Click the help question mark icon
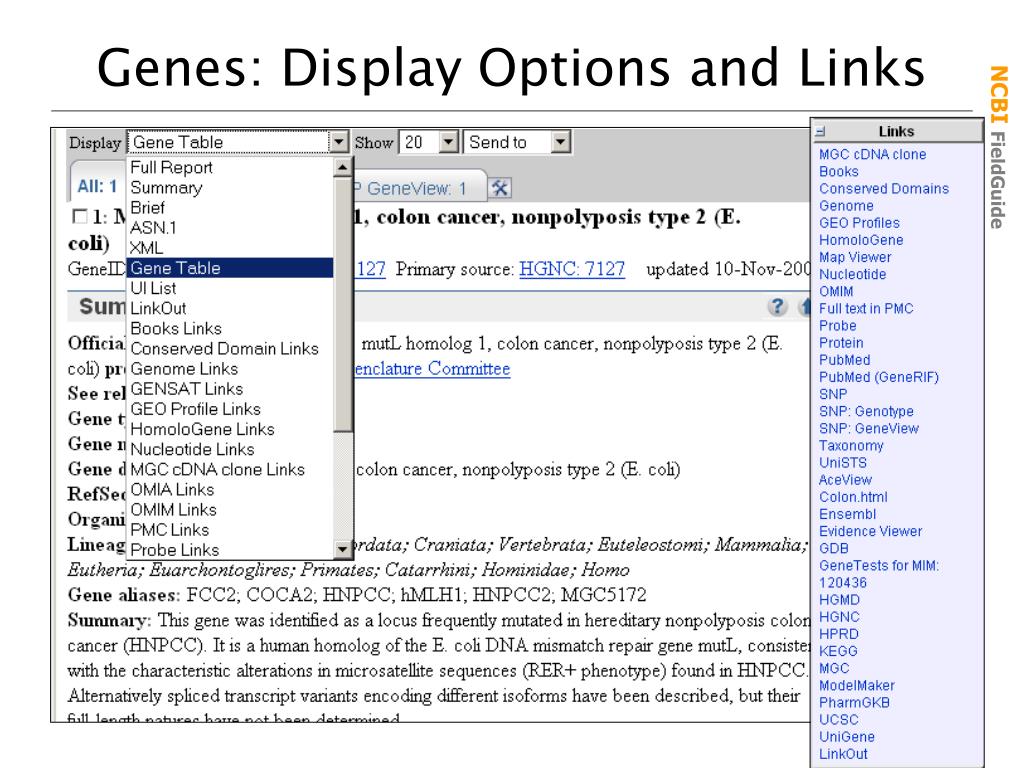The width and height of the screenshot is (1024, 768). (x=777, y=306)
